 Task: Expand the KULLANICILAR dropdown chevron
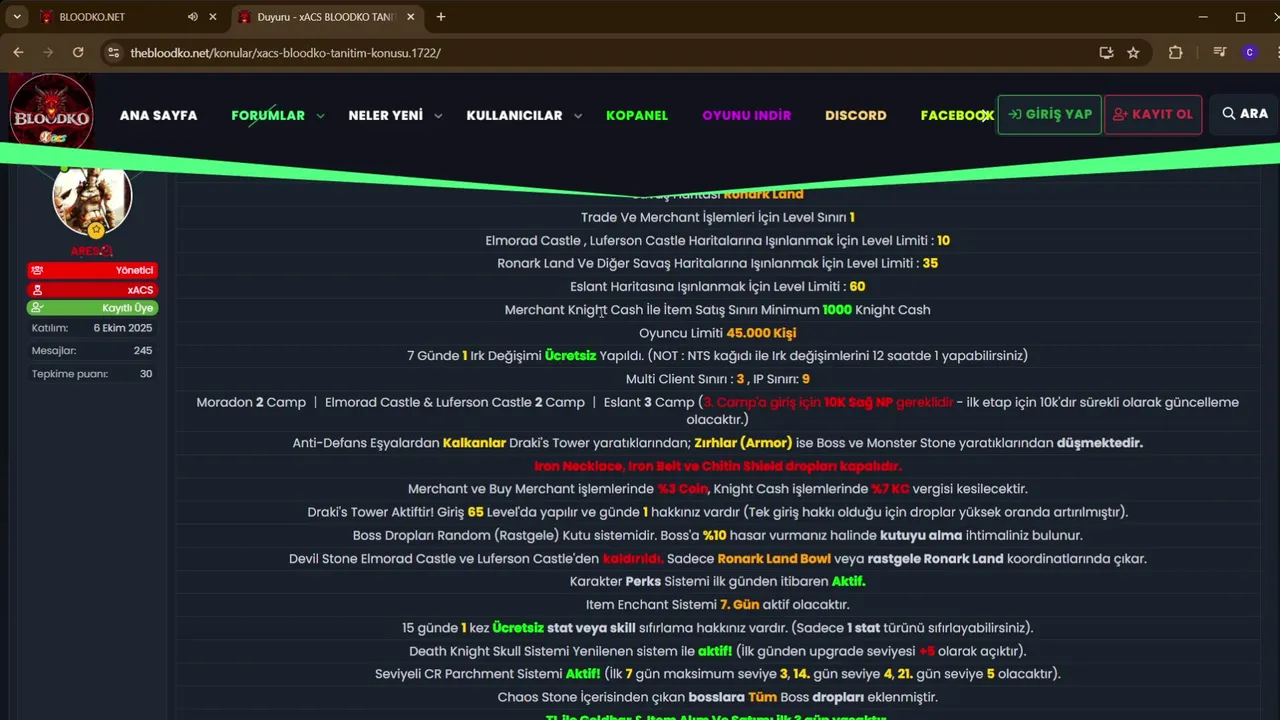click(578, 116)
